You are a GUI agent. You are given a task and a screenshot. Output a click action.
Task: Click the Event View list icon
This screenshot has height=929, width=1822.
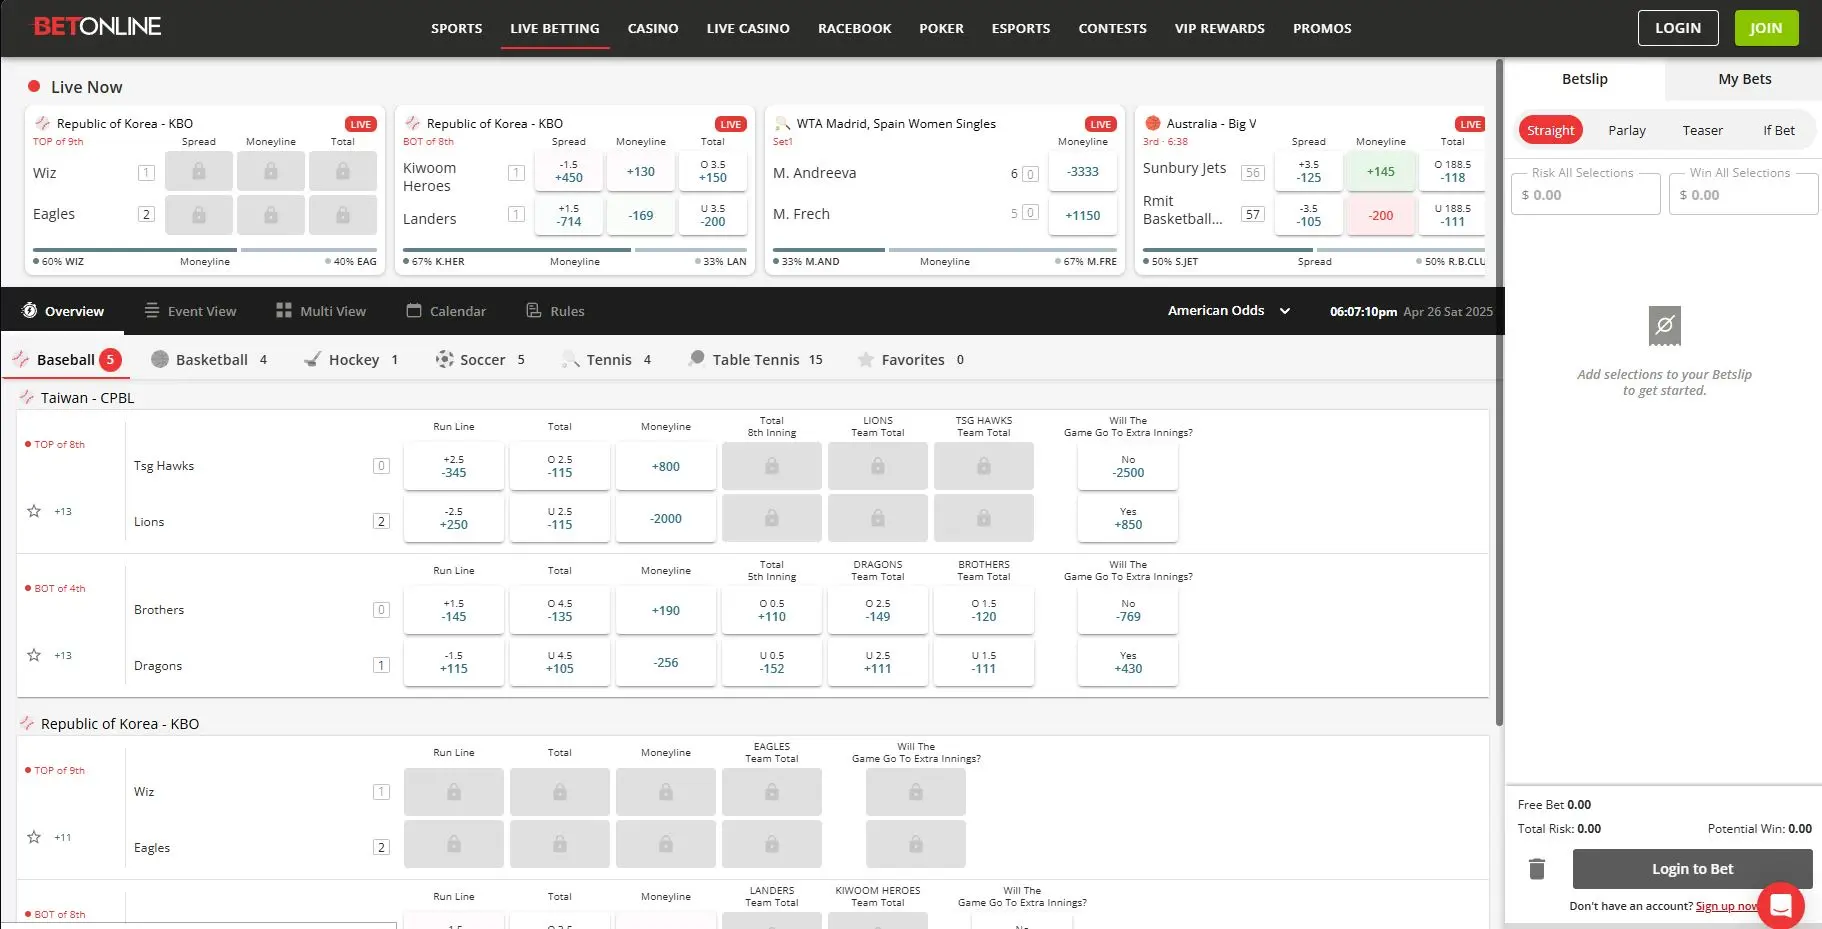coord(152,310)
